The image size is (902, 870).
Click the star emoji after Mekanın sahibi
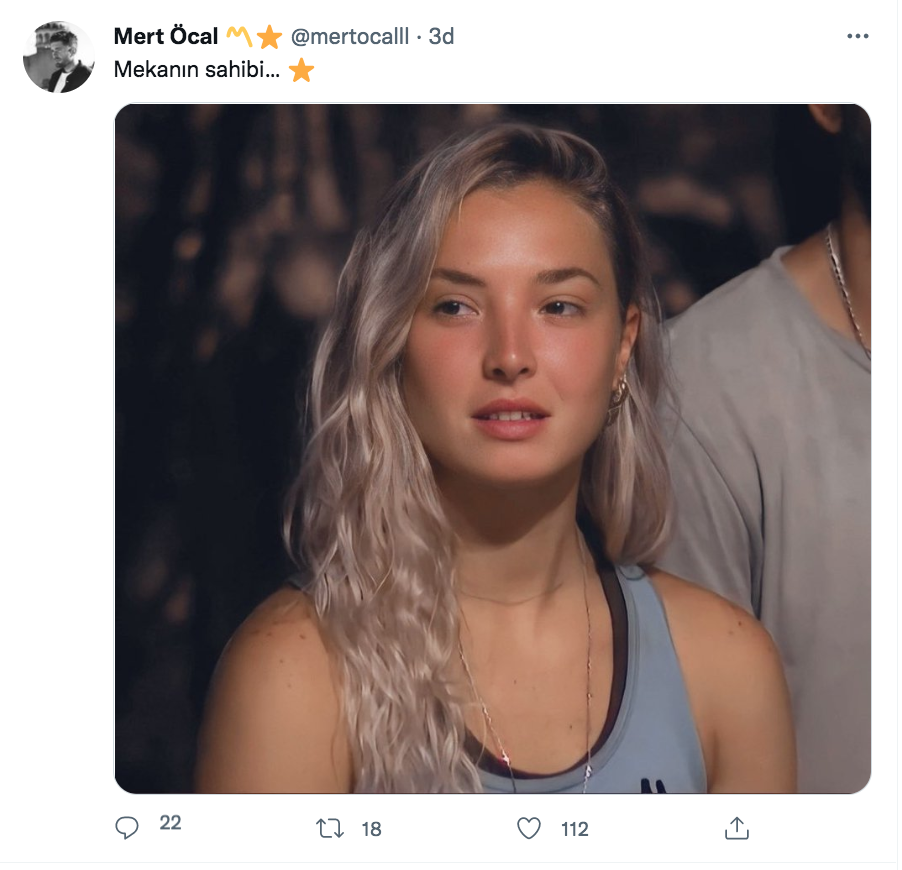click(x=301, y=70)
